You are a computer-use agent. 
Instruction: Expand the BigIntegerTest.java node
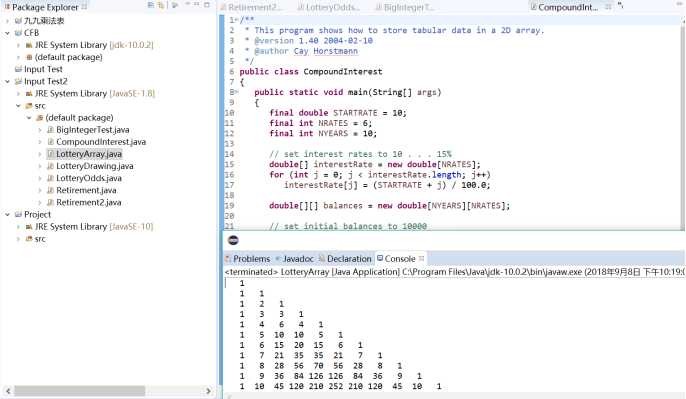39,130
